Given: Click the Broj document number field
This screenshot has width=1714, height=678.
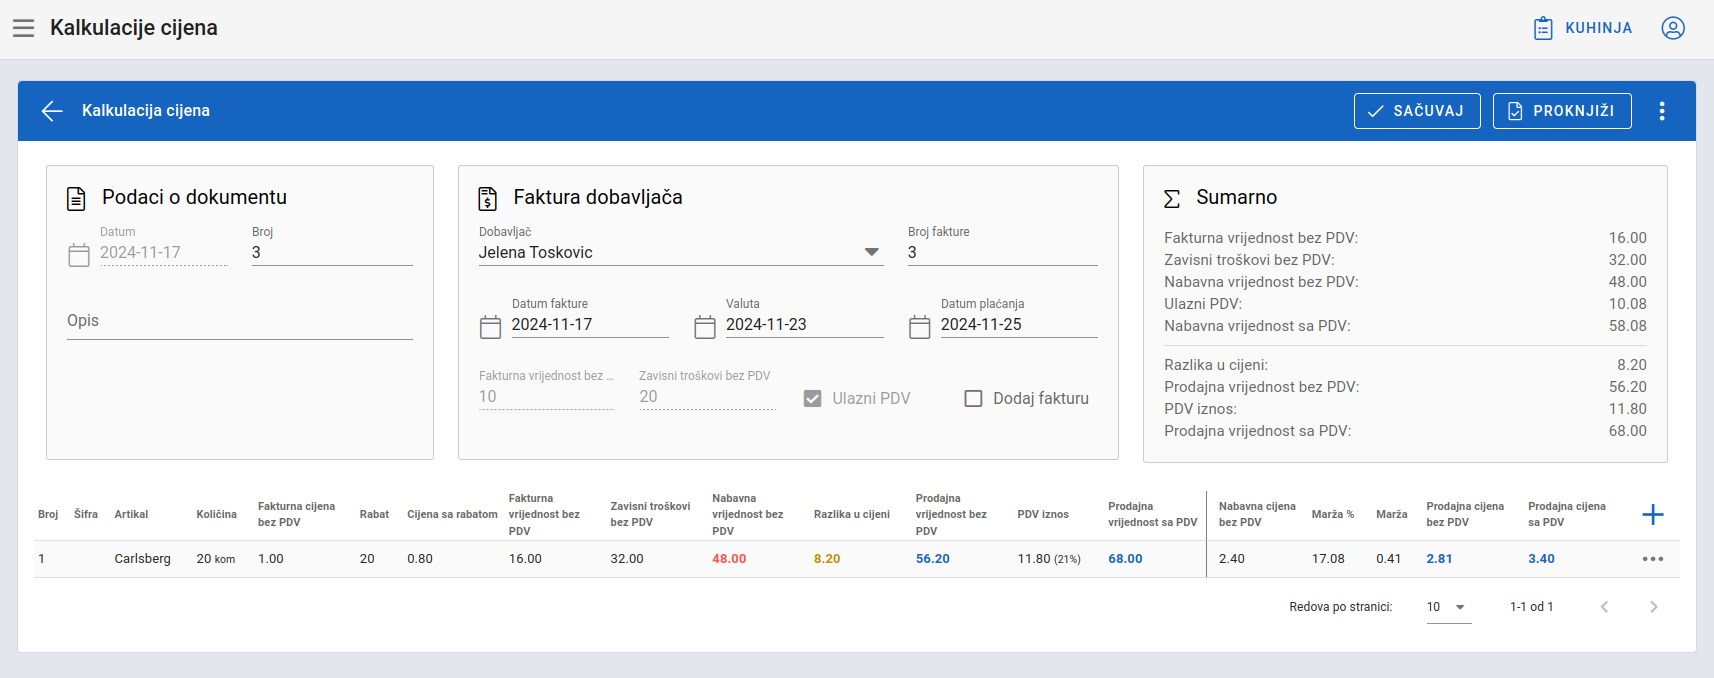Looking at the screenshot, I should [332, 253].
